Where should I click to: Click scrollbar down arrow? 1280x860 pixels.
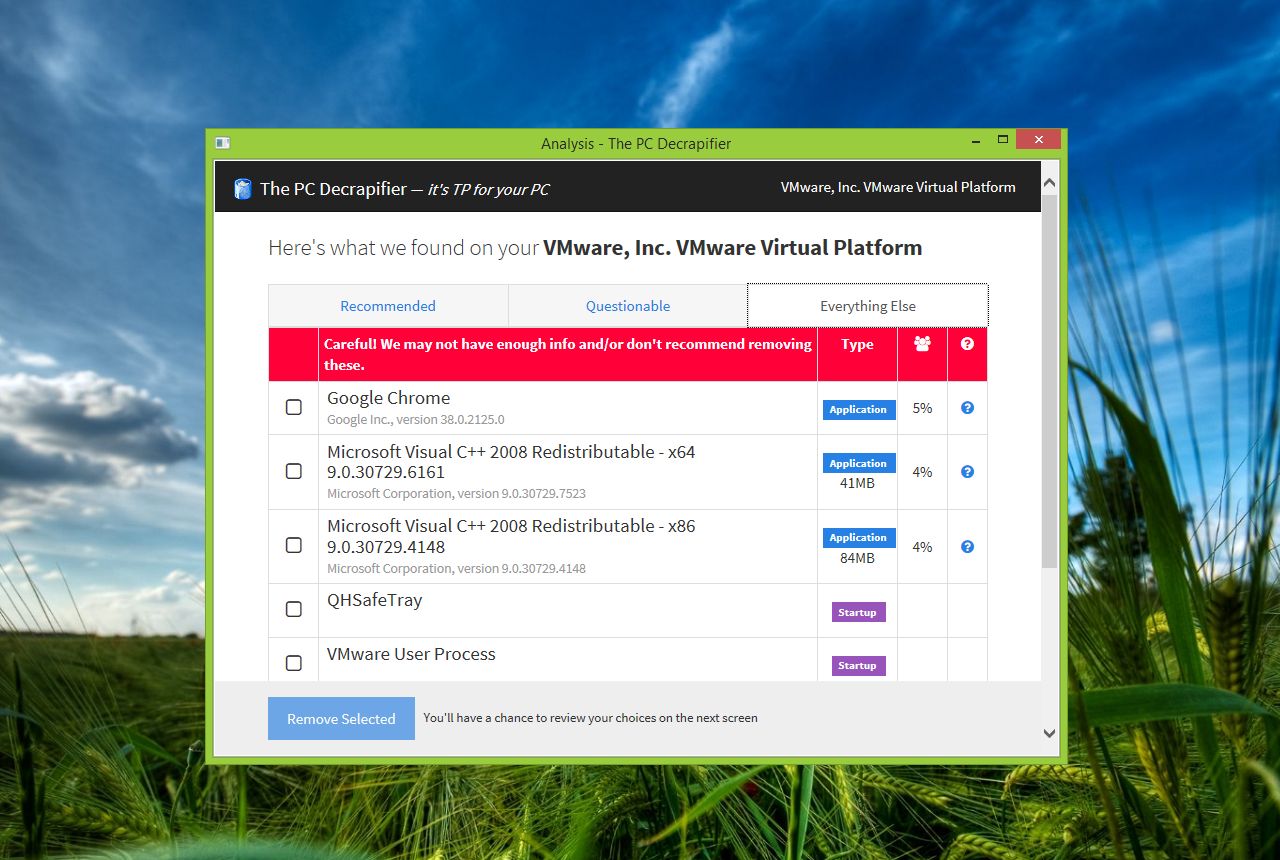click(x=1049, y=733)
